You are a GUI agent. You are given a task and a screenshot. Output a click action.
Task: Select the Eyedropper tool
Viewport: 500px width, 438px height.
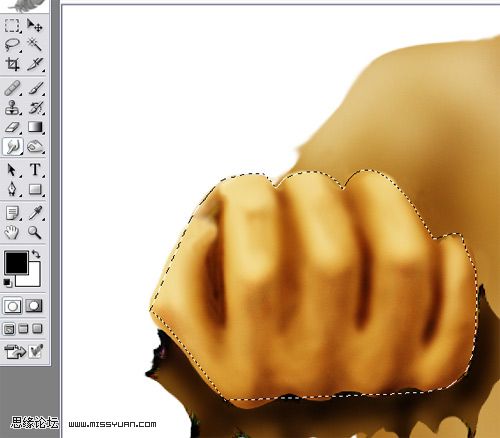[x=35, y=213]
